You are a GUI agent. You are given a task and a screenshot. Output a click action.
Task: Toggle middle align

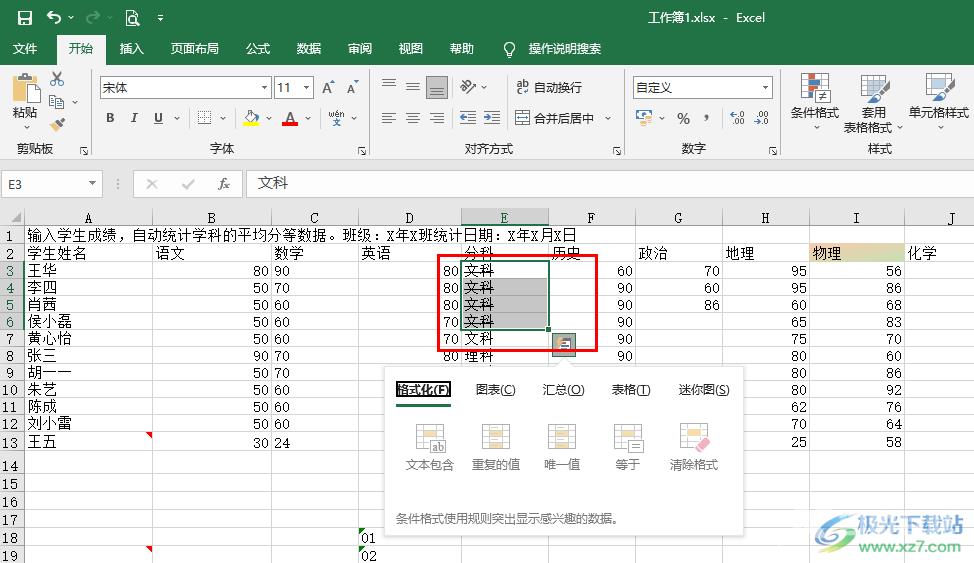tap(413, 87)
